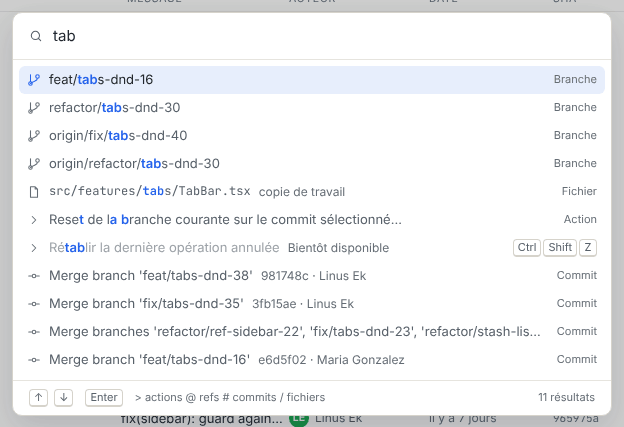
Task: Click commit icon for 'fix/tabs-dnd-35' merge
Action: tap(34, 304)
